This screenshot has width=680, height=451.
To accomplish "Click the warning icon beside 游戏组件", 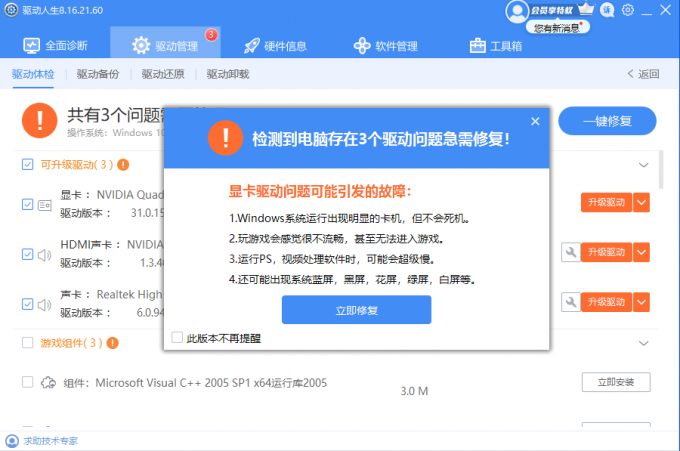I will click(113, 343).
